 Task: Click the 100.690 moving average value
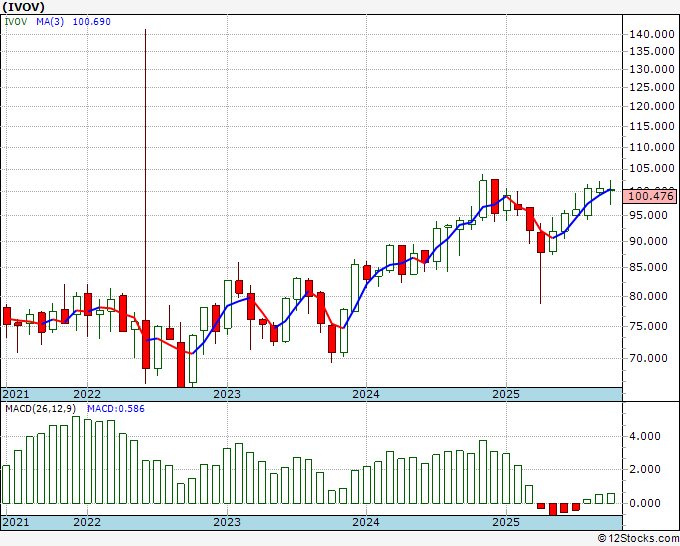pos(92,22)
